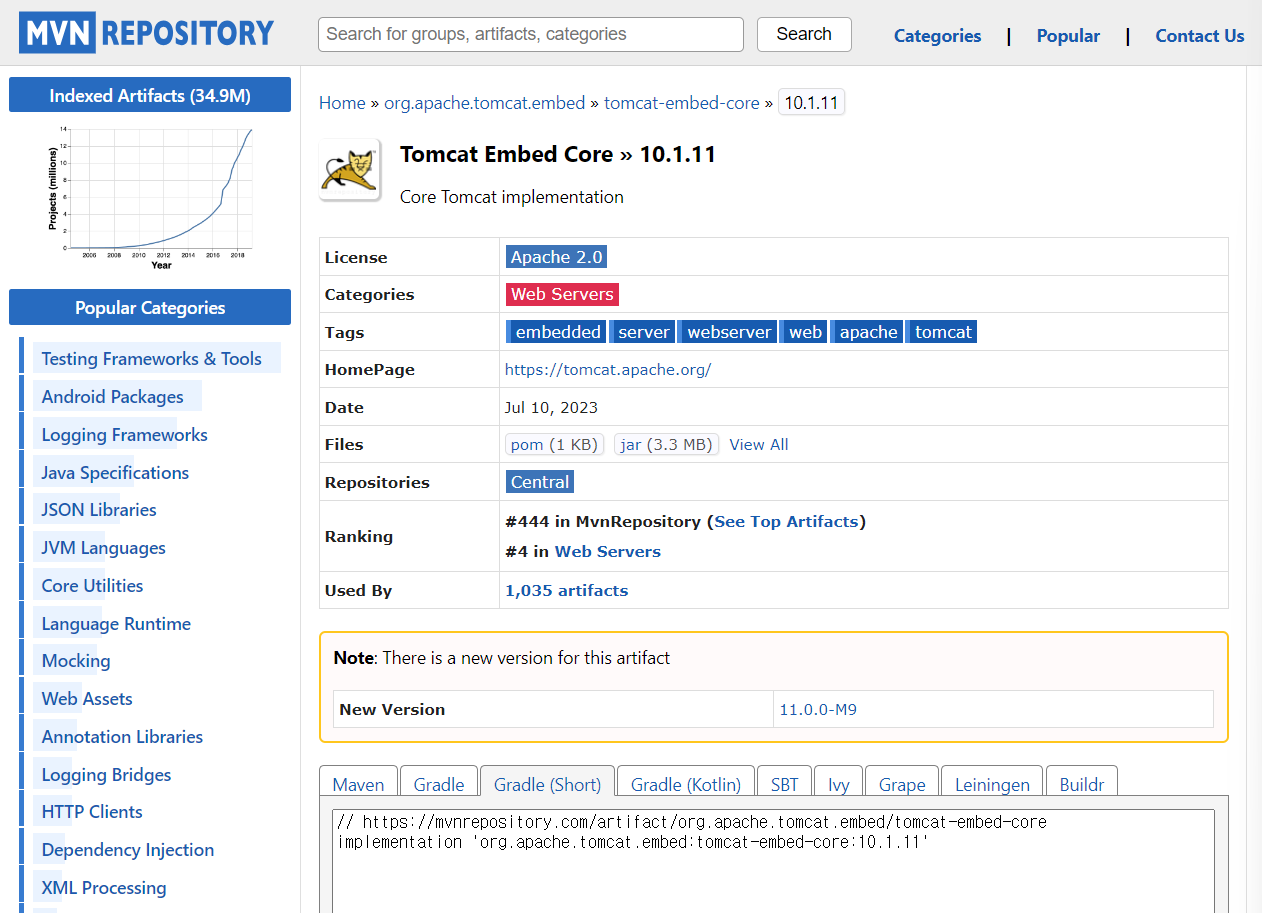Download the pom (1 KB) file
1262x913 pixels.
pos(554,444)
